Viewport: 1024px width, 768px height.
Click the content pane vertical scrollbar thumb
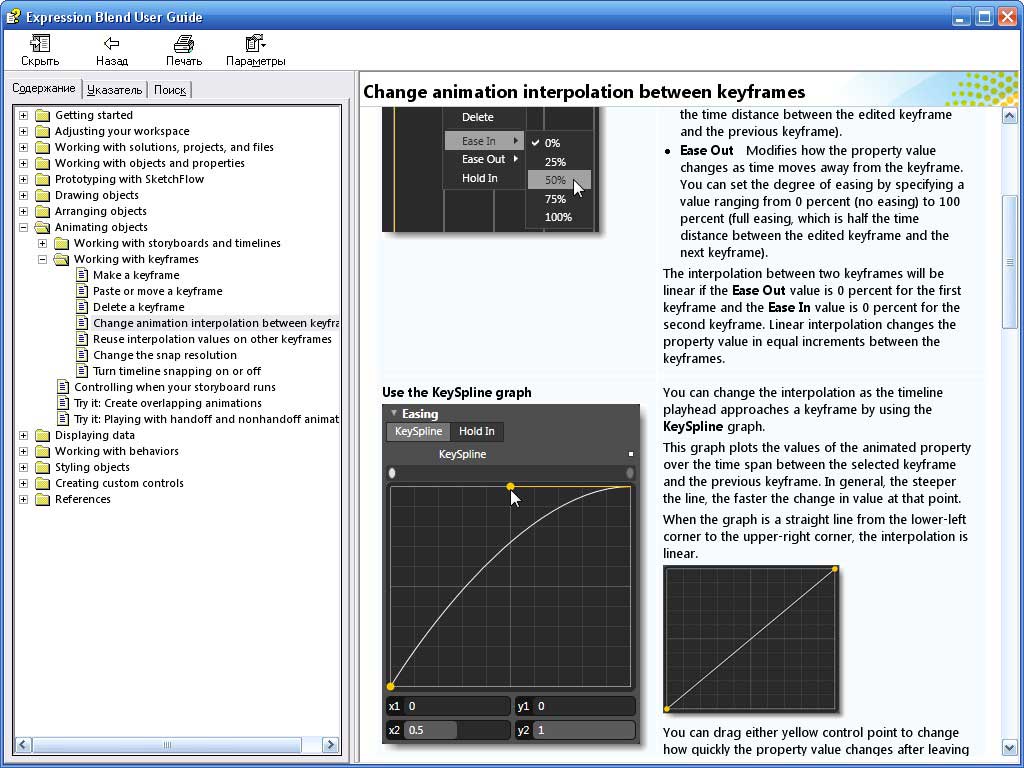(1010, 262)
